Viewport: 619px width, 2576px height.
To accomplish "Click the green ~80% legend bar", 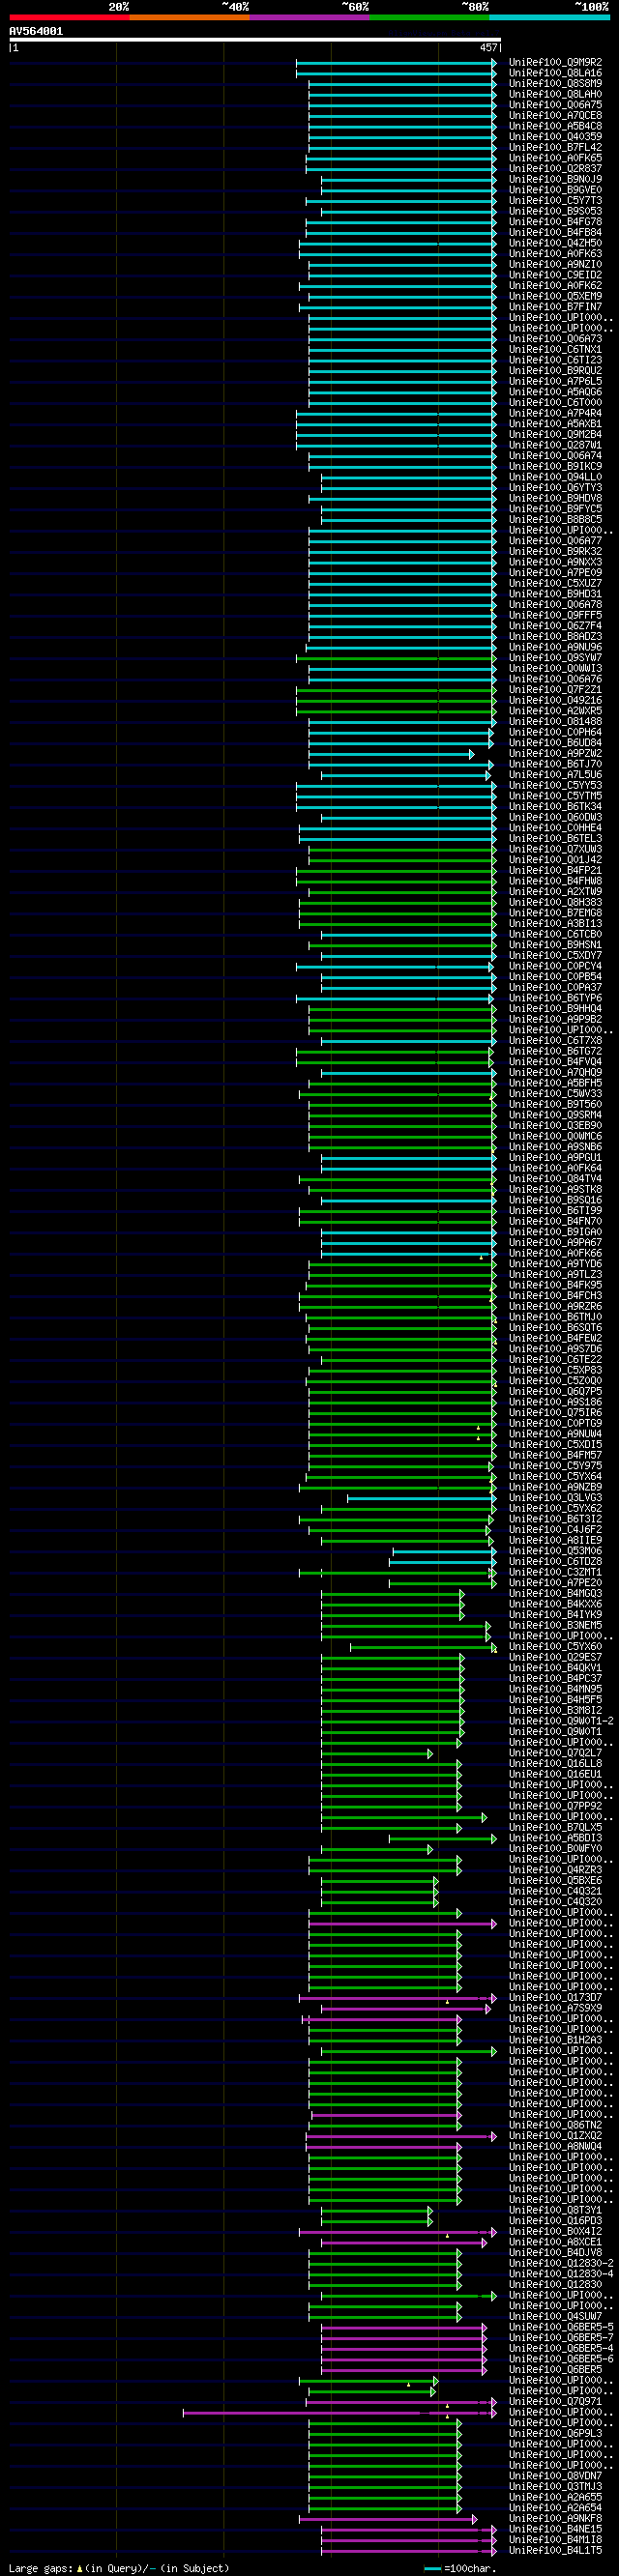I will [x=429, y=17].
